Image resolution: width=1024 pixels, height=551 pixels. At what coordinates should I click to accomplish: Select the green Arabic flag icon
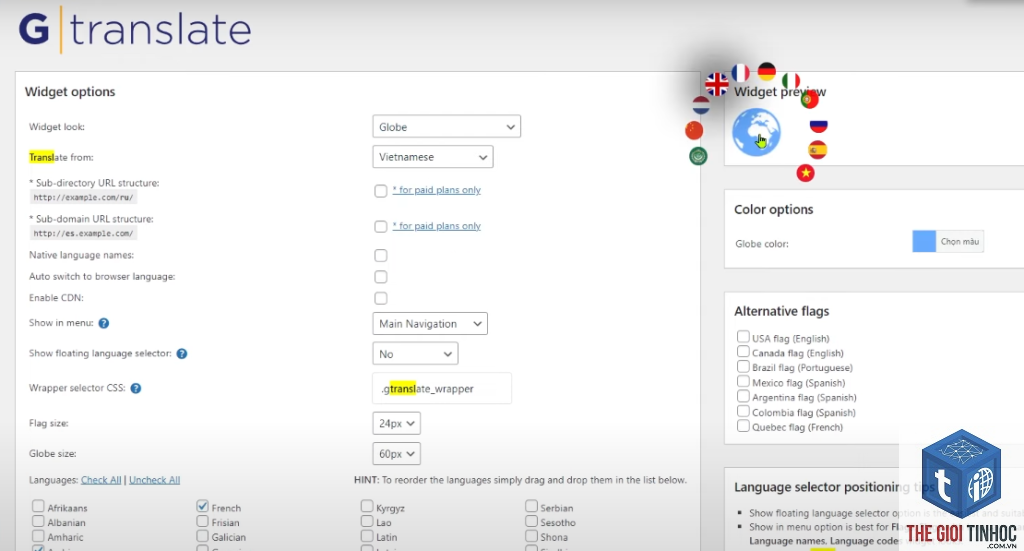coord(698,156)
